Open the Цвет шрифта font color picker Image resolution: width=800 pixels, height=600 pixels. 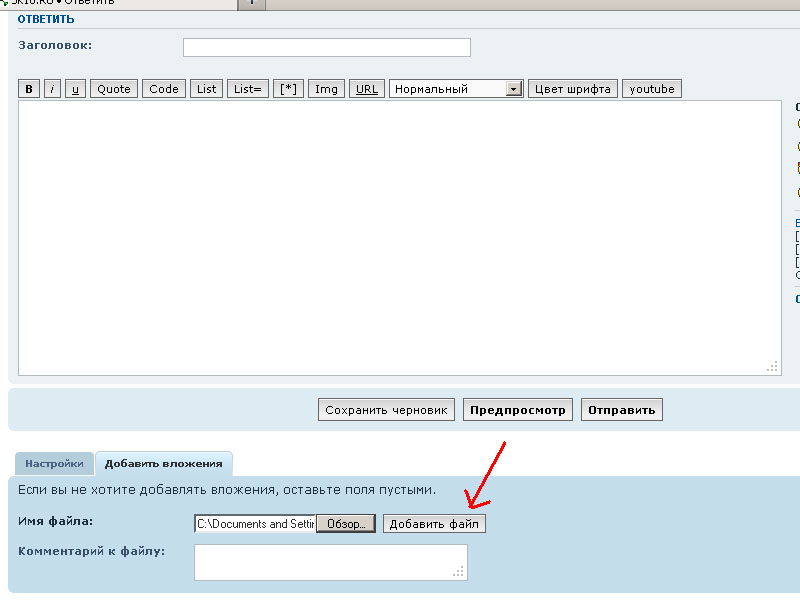(572, 89)
